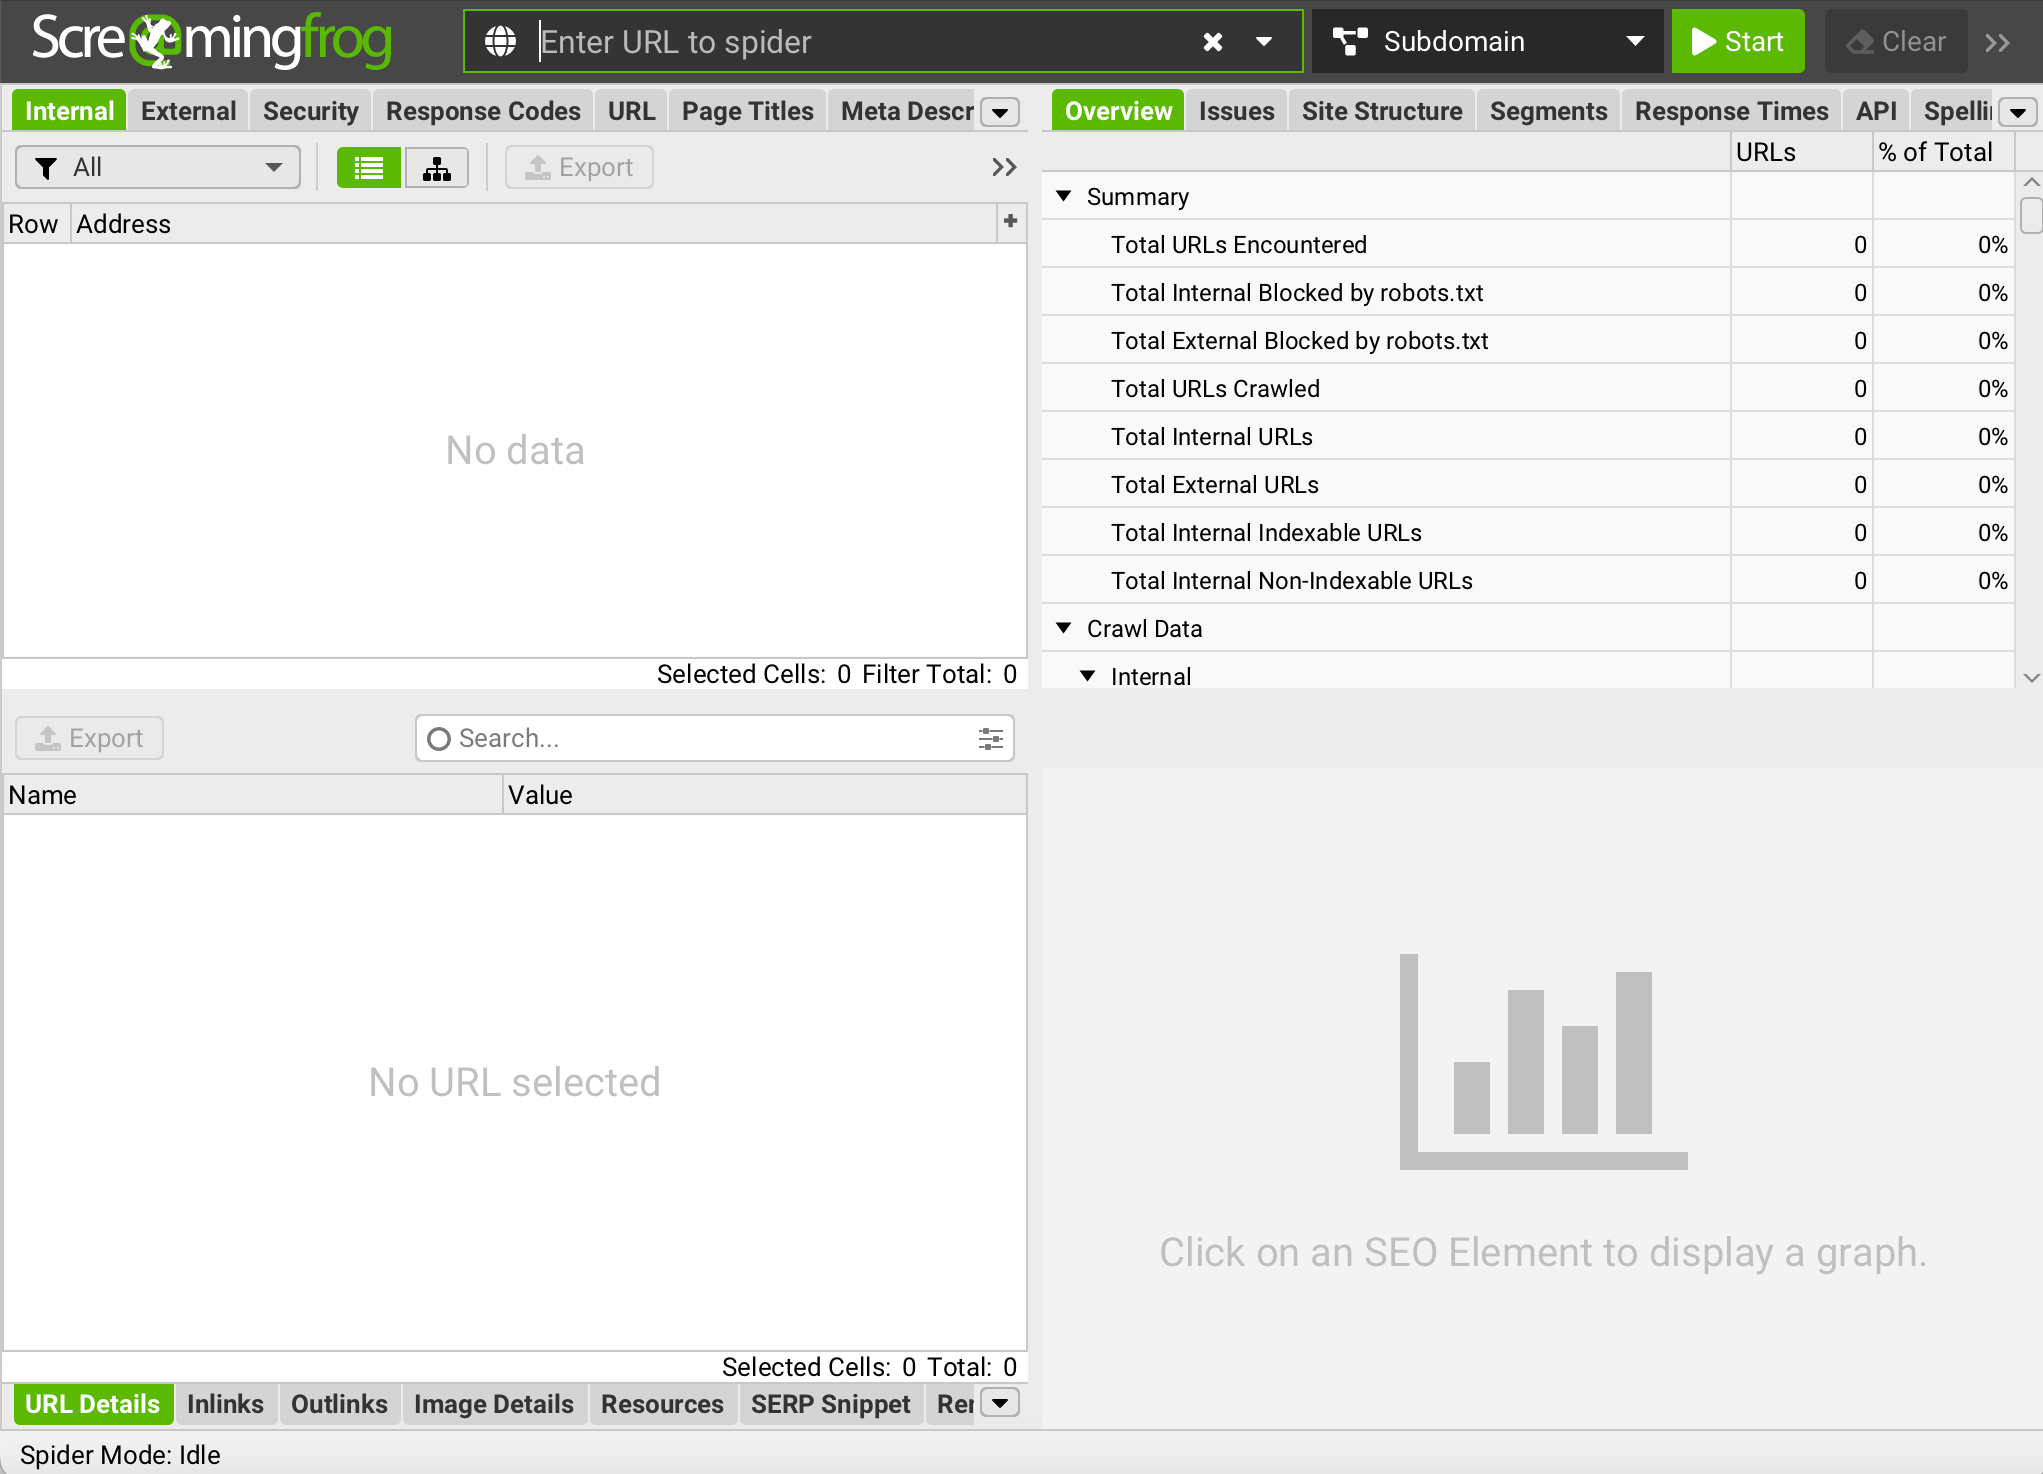Collapse the Crawl Data section

[x=1063, y=628]
